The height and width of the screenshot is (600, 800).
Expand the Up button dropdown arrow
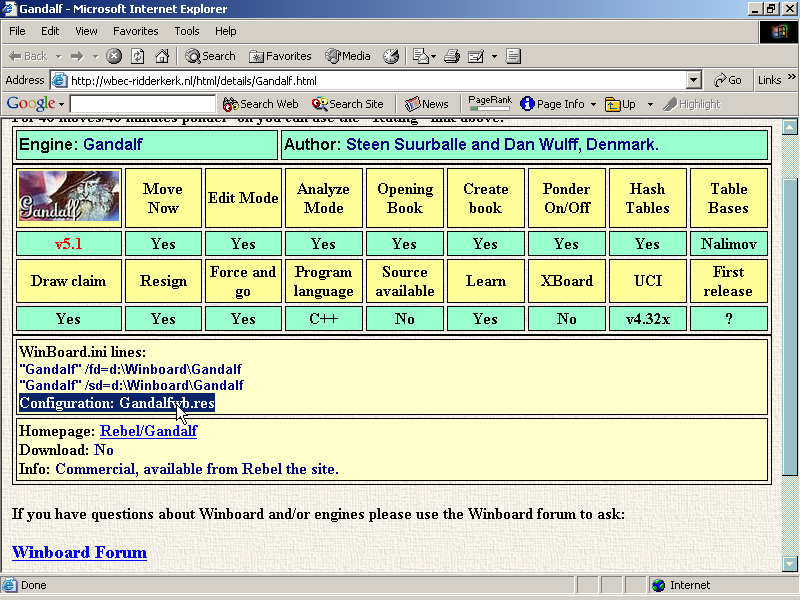pos(650,104)
